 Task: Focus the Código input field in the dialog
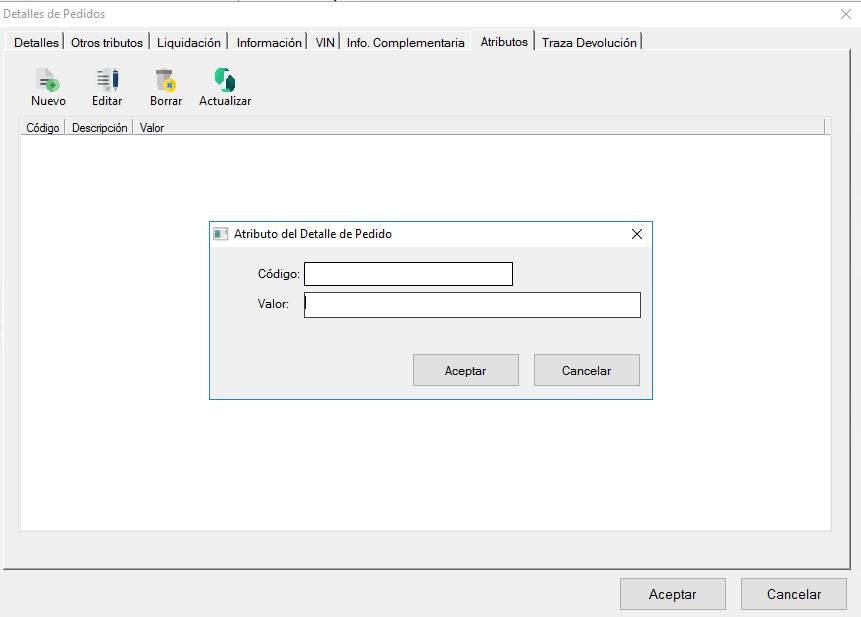[x=408, y=274]
